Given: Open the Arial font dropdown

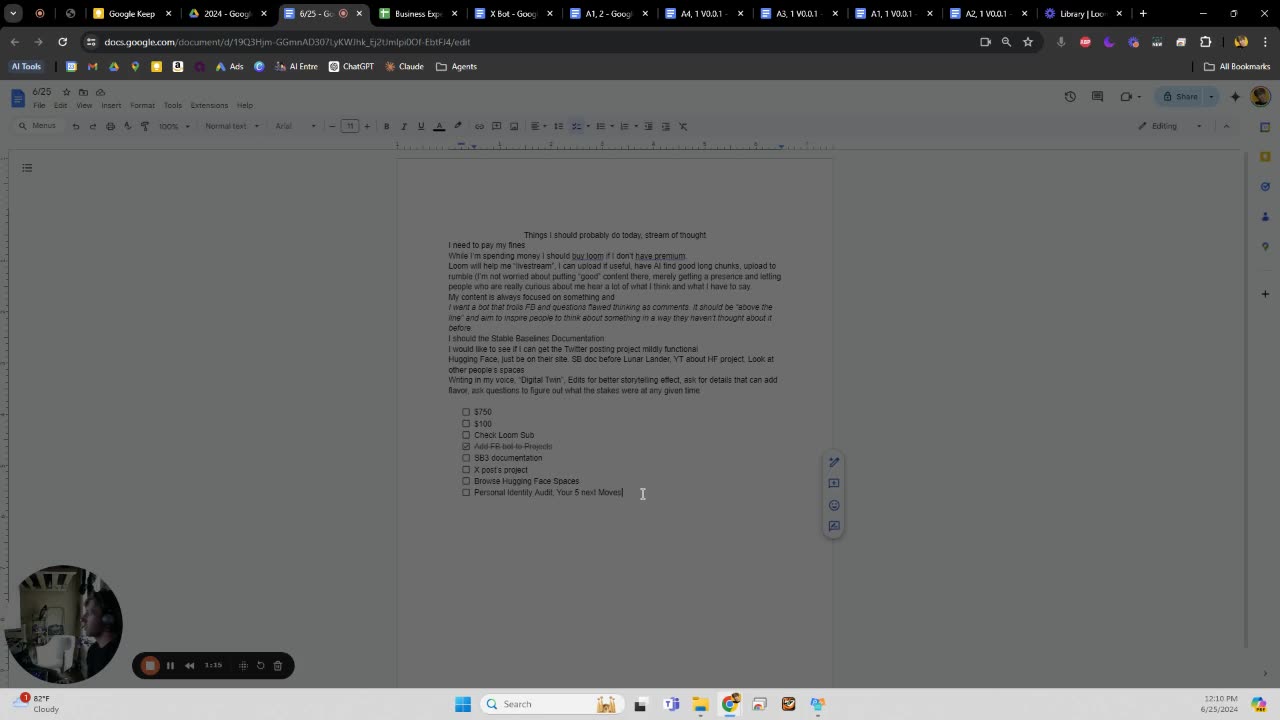Looking at the screenshot, I should pyautogui.click(x=295, y=126).
